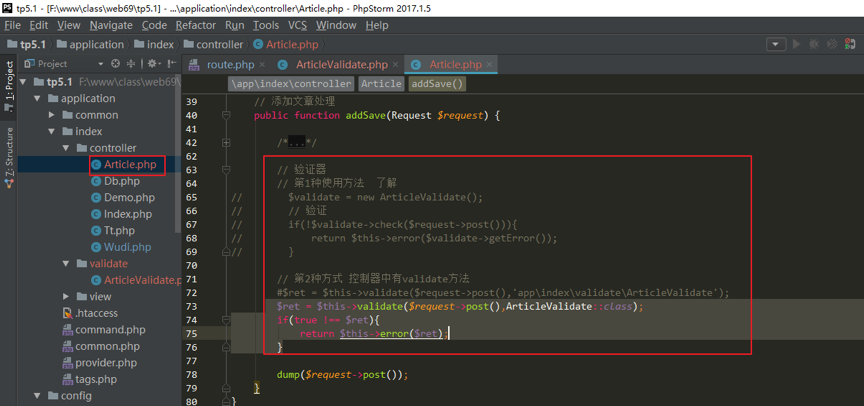This screenshot has width=864, height=406.
Task: Open the Project view type dropdown
Action: click(100, 64)
